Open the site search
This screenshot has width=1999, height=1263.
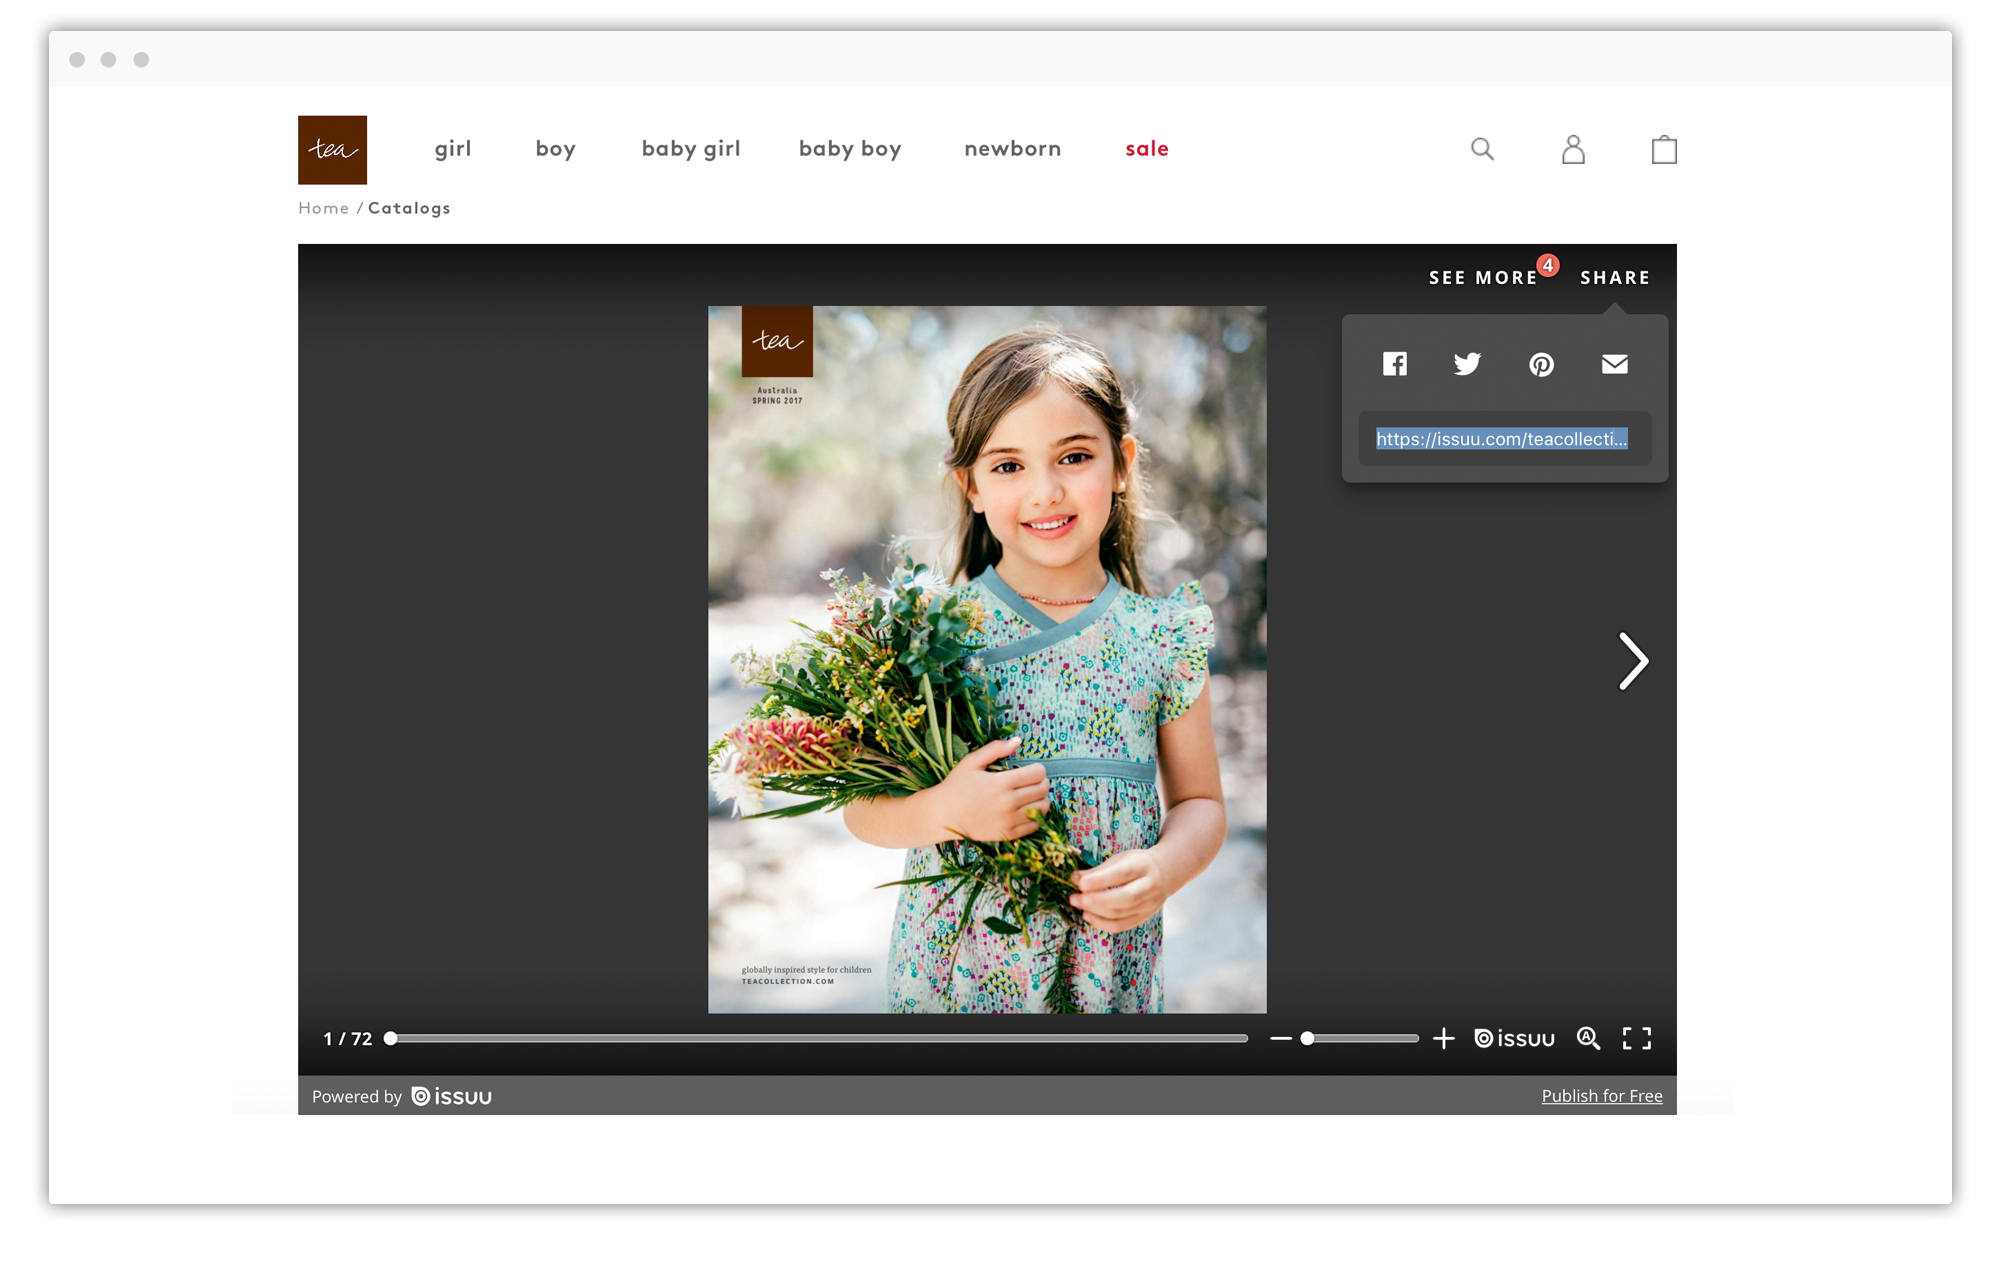(x=1482, y=148)
